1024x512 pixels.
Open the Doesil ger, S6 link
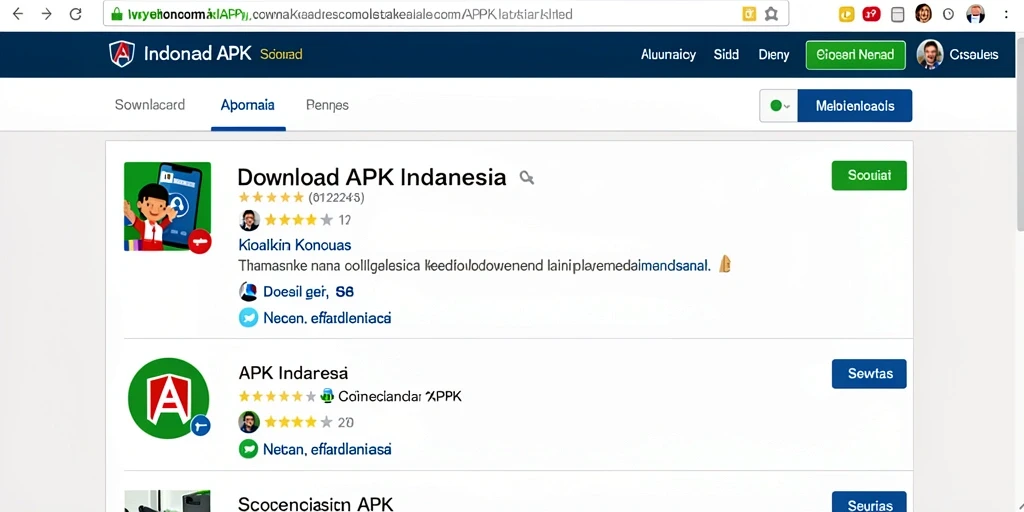[x=308, y=292]
